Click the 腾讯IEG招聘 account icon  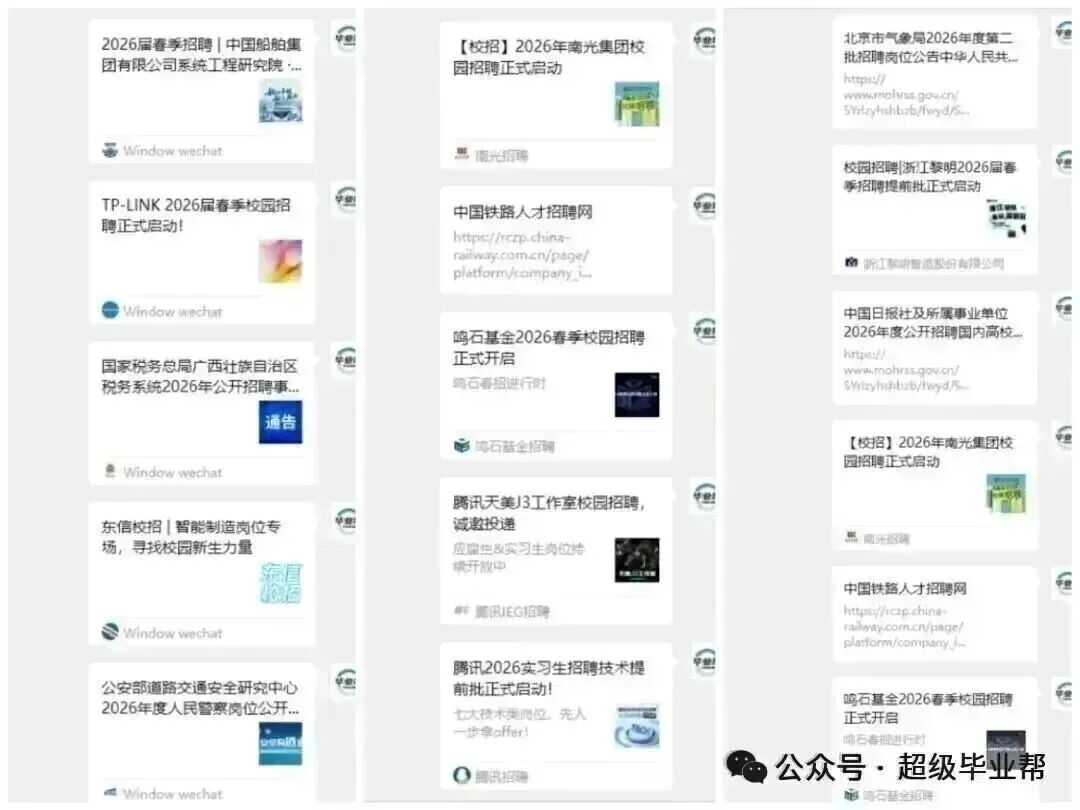tap(461, 611)
